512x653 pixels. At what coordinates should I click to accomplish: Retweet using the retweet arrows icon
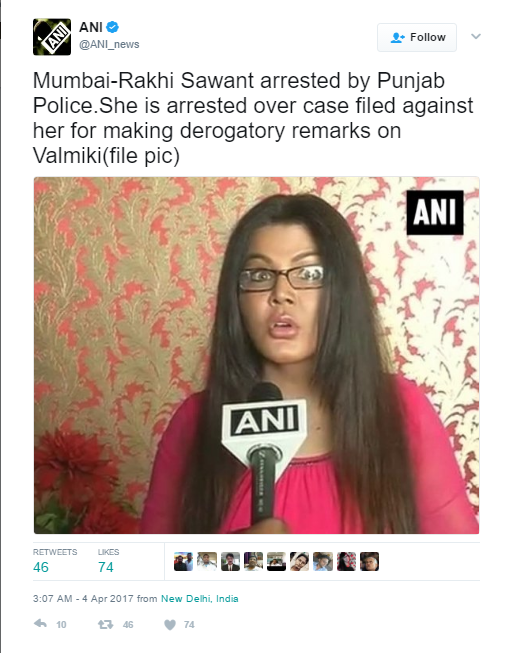tap(105, 624)
